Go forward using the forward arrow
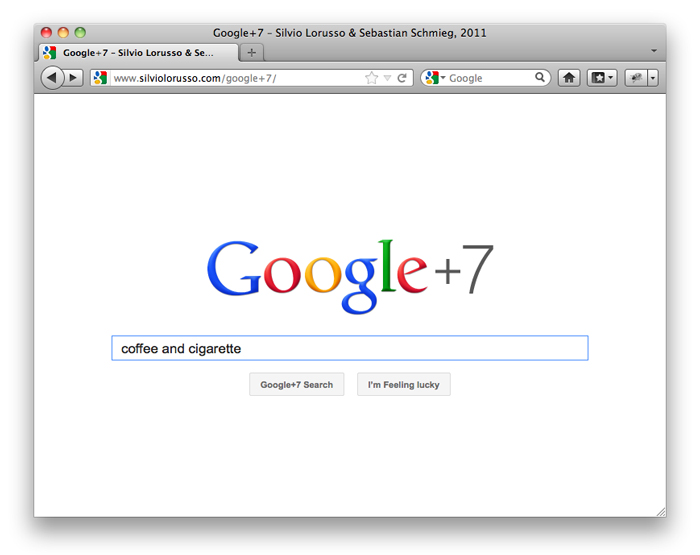Screen dimensions: 700x555 [74, 78]
